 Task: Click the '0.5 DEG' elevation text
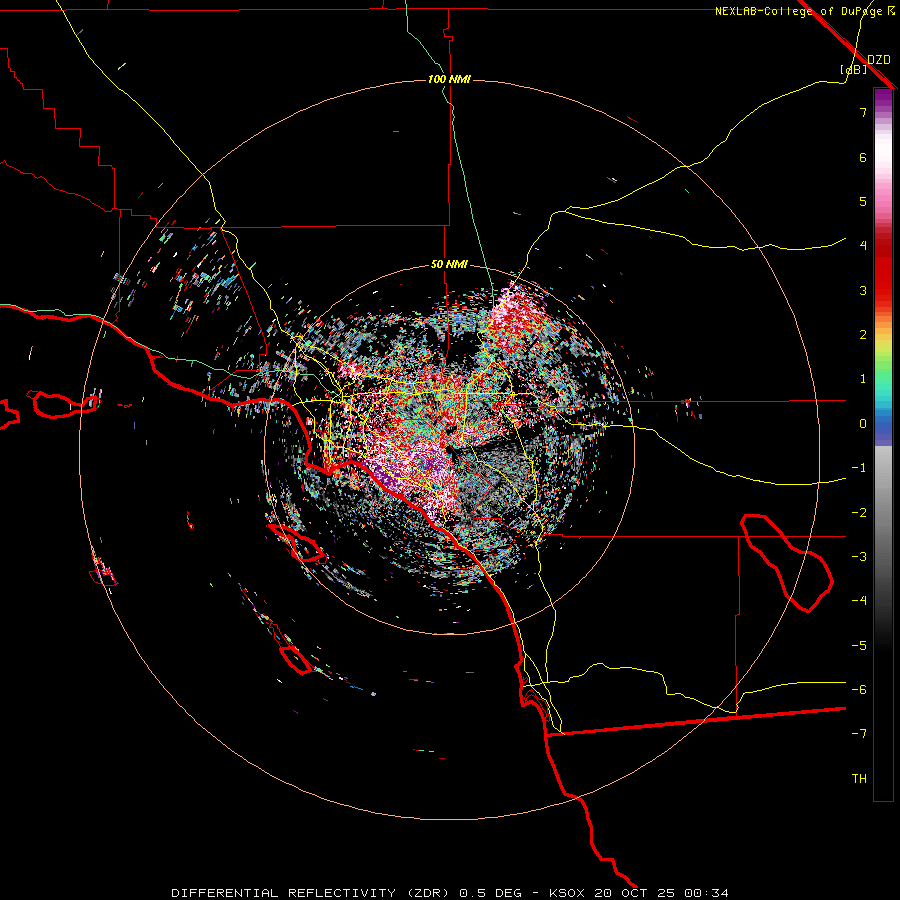491,893
